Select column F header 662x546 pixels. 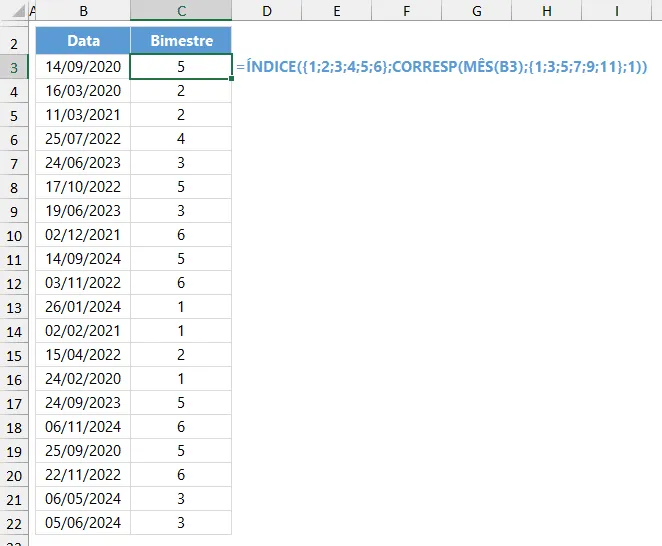point(407,11)
